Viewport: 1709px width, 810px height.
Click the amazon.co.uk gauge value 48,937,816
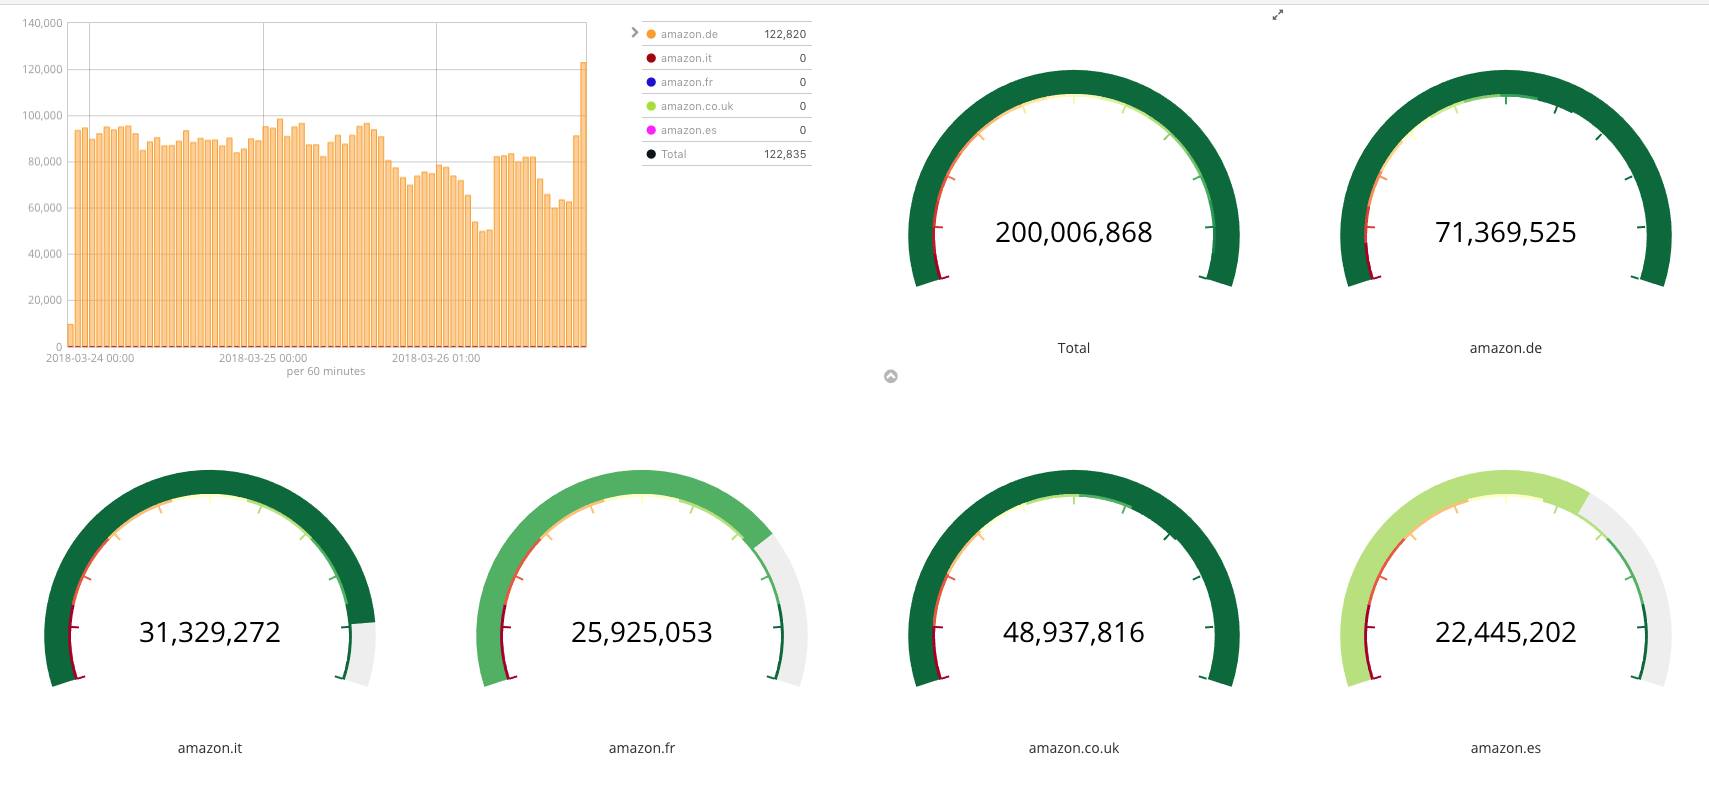pyautogui.click(x=1074, y=632)
